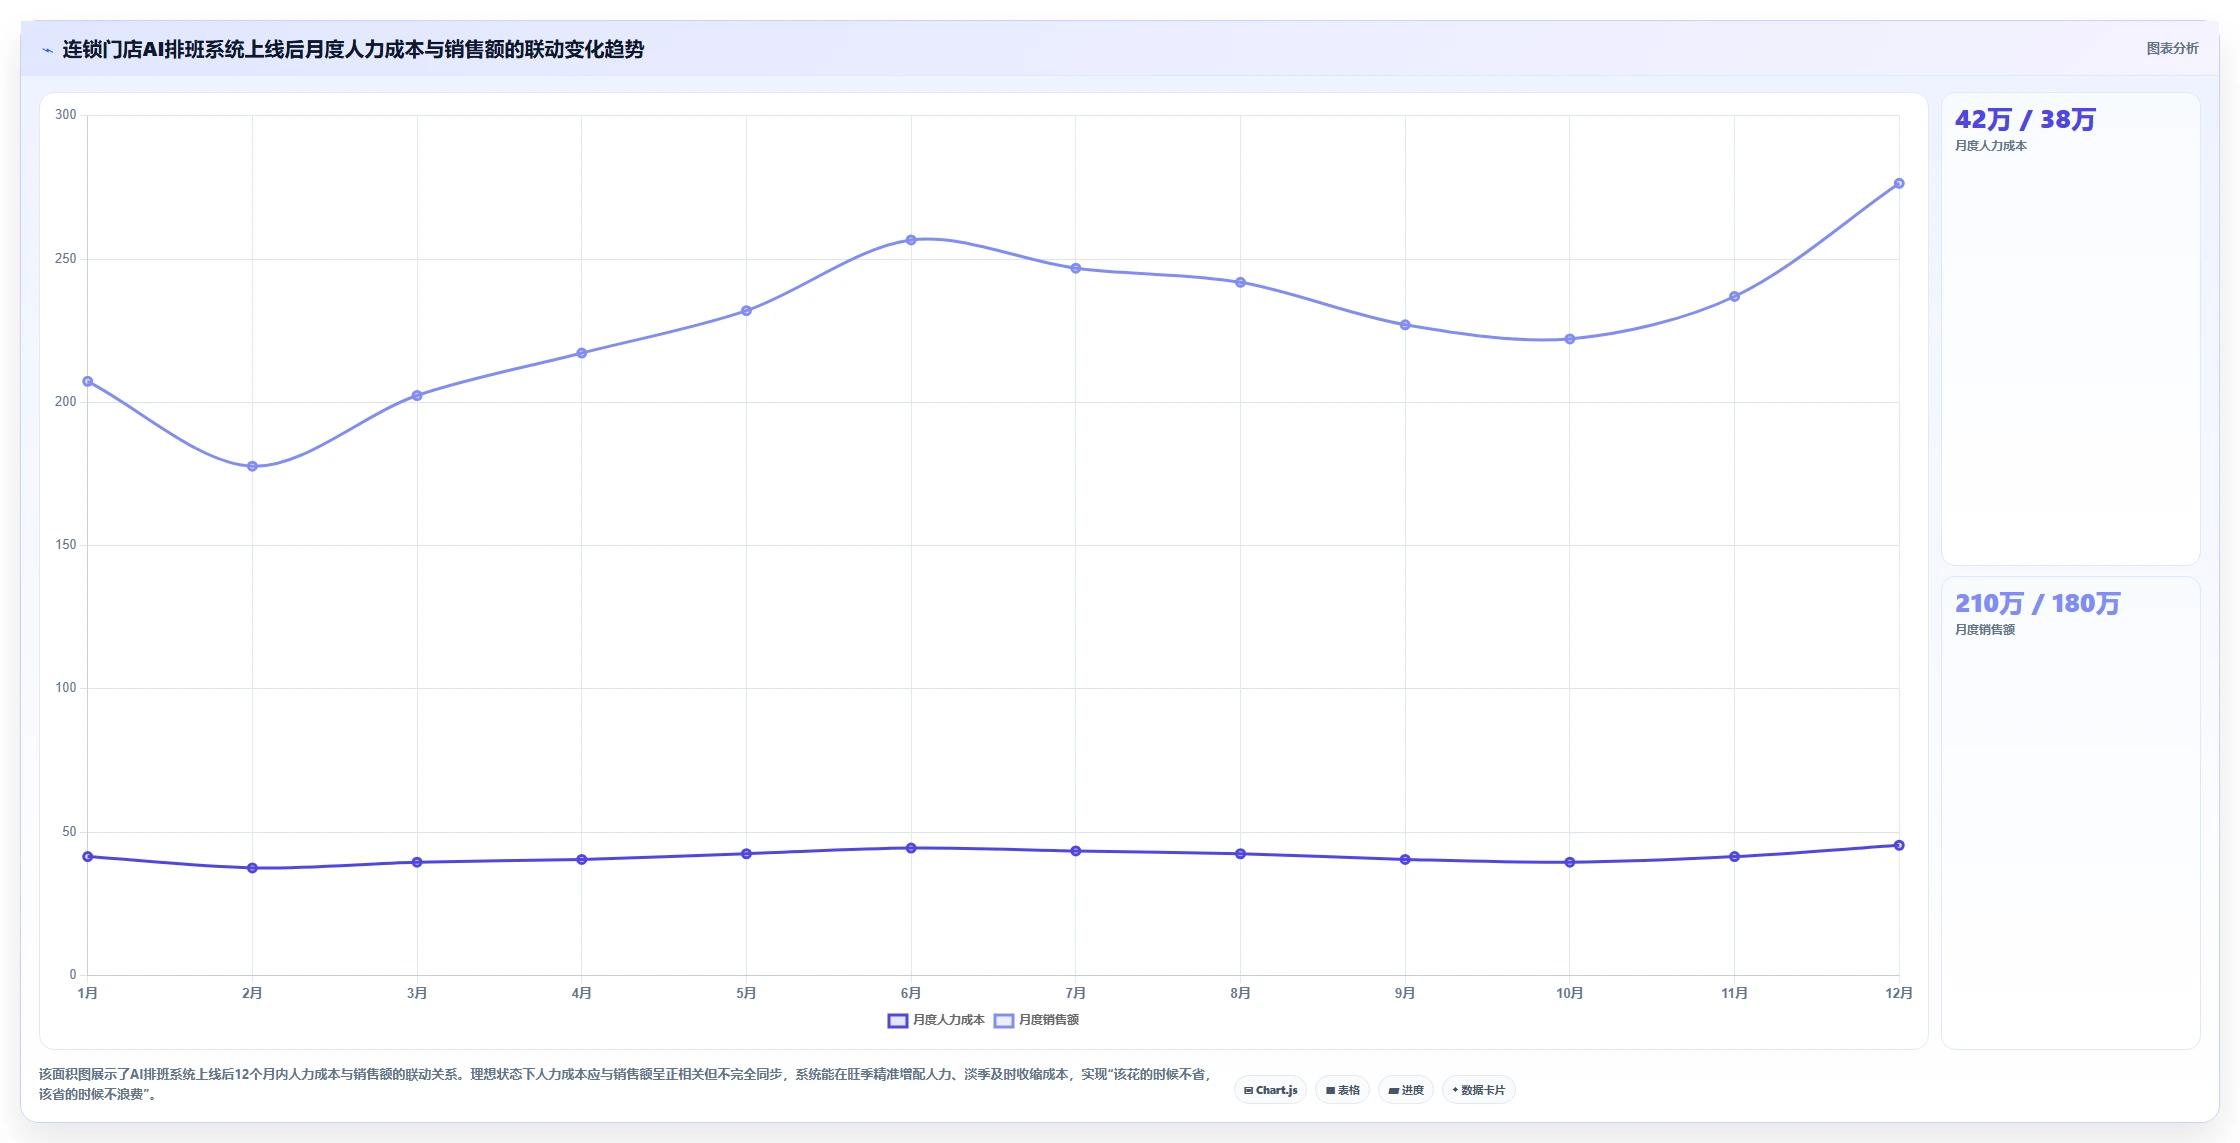Select the 3月 sales data point
The width and height of the screenshot is (2240, 1143).
click(x=417, y=395)
